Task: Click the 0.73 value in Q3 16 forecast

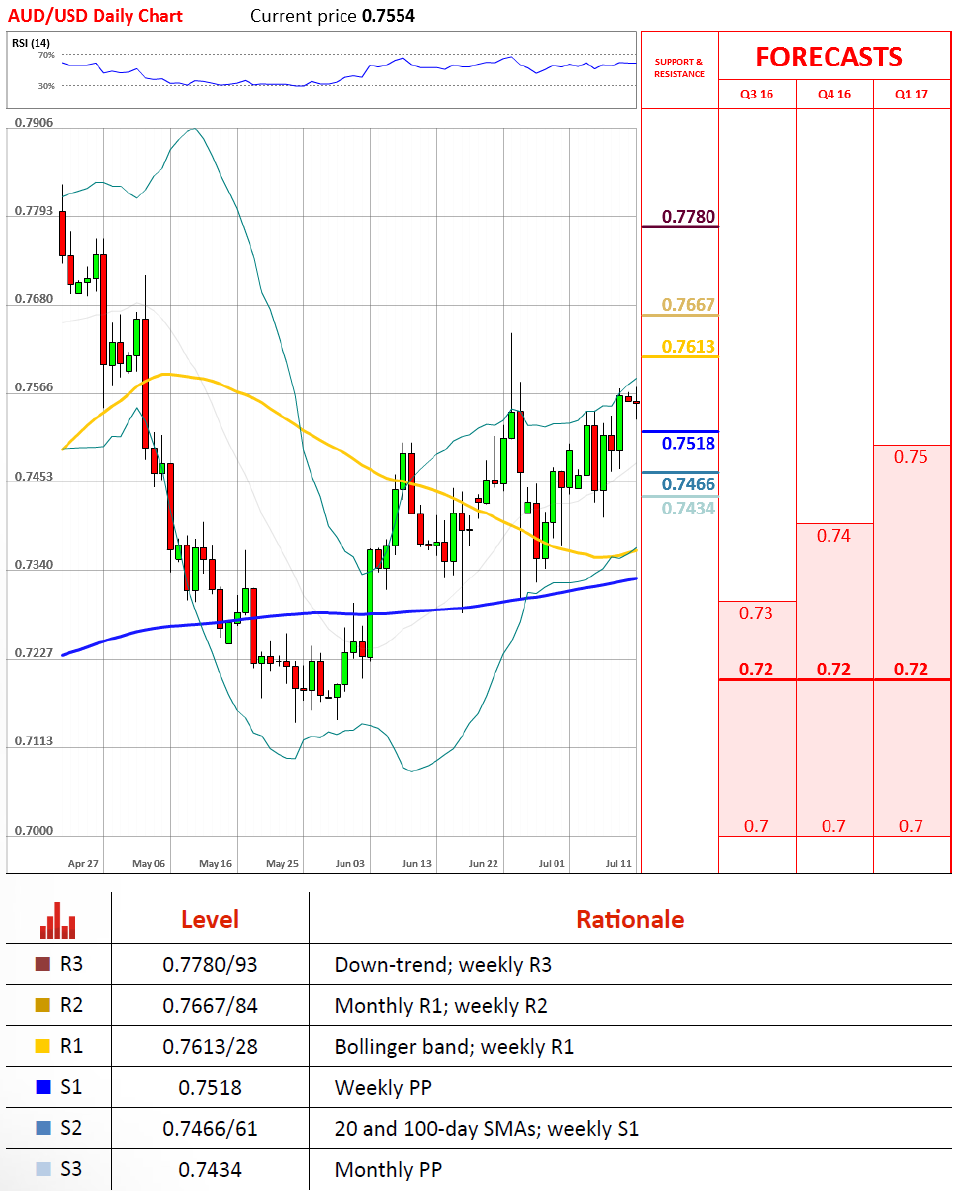Action: (756, 613)
